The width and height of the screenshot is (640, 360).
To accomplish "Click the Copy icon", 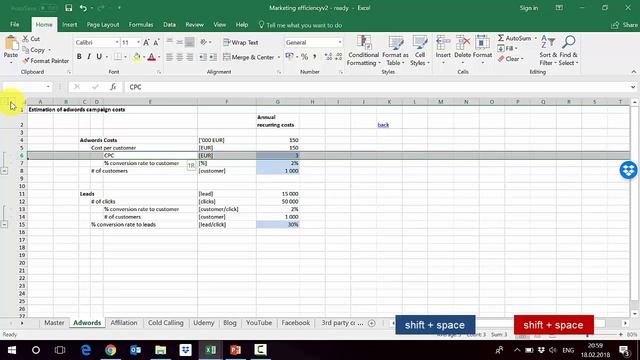I will tap(26, 50).
